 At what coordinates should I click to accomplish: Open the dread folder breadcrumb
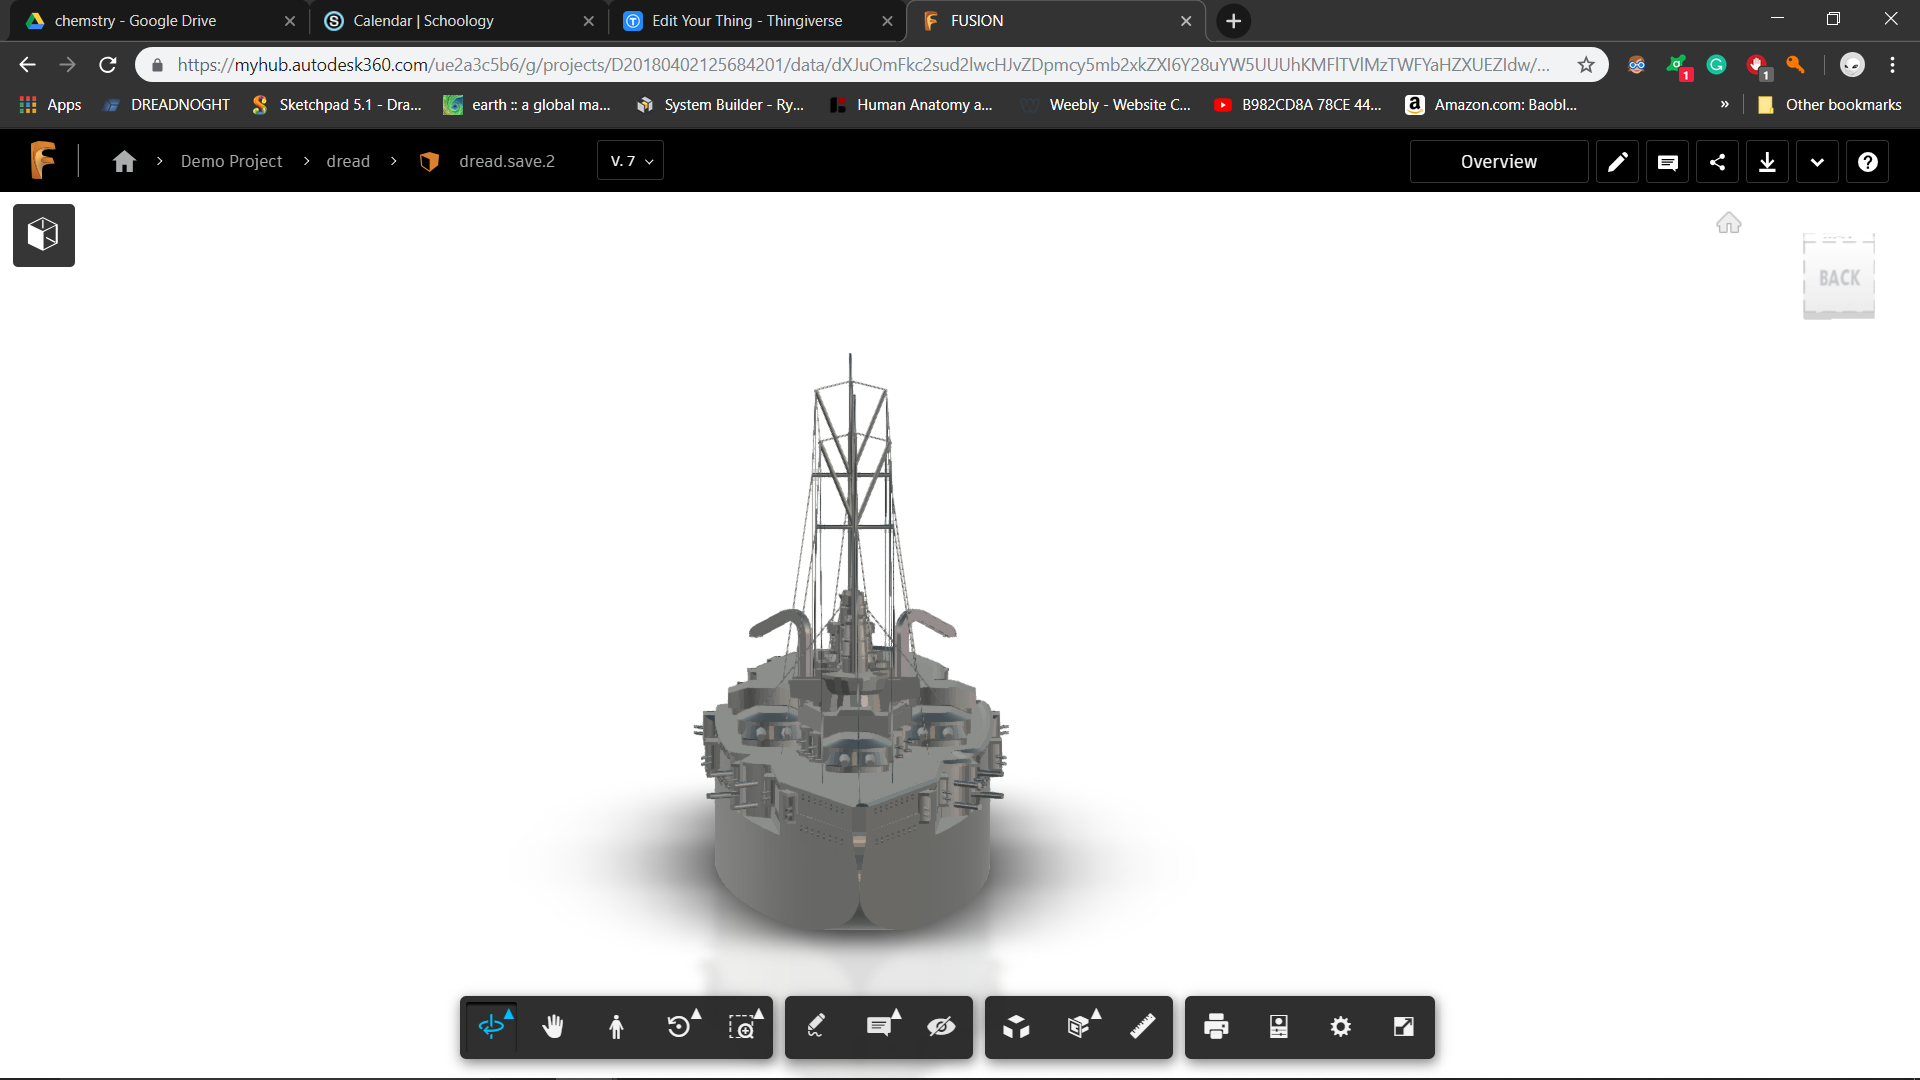coord(348,162)
